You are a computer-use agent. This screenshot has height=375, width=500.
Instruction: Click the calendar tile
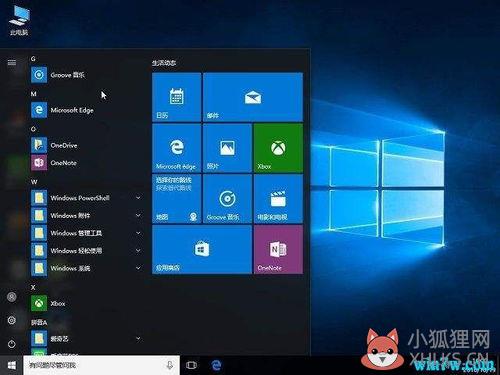coord(177,97)
